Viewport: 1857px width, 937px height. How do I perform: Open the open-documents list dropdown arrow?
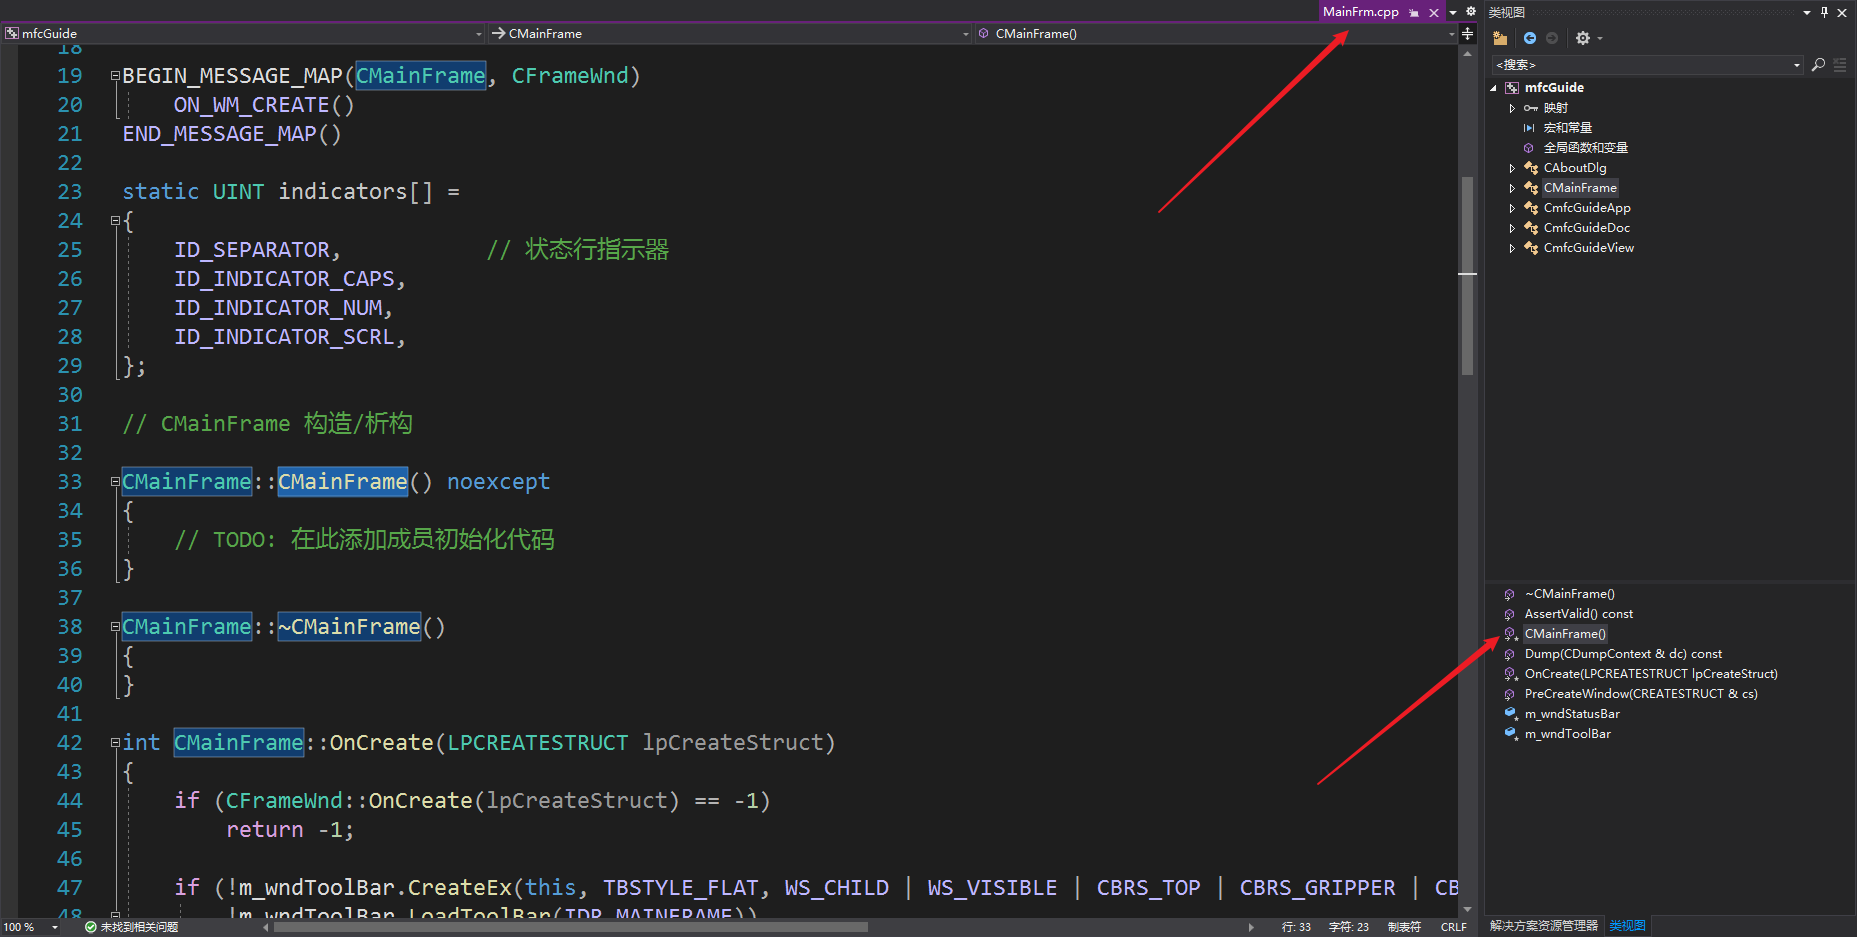1453,12
